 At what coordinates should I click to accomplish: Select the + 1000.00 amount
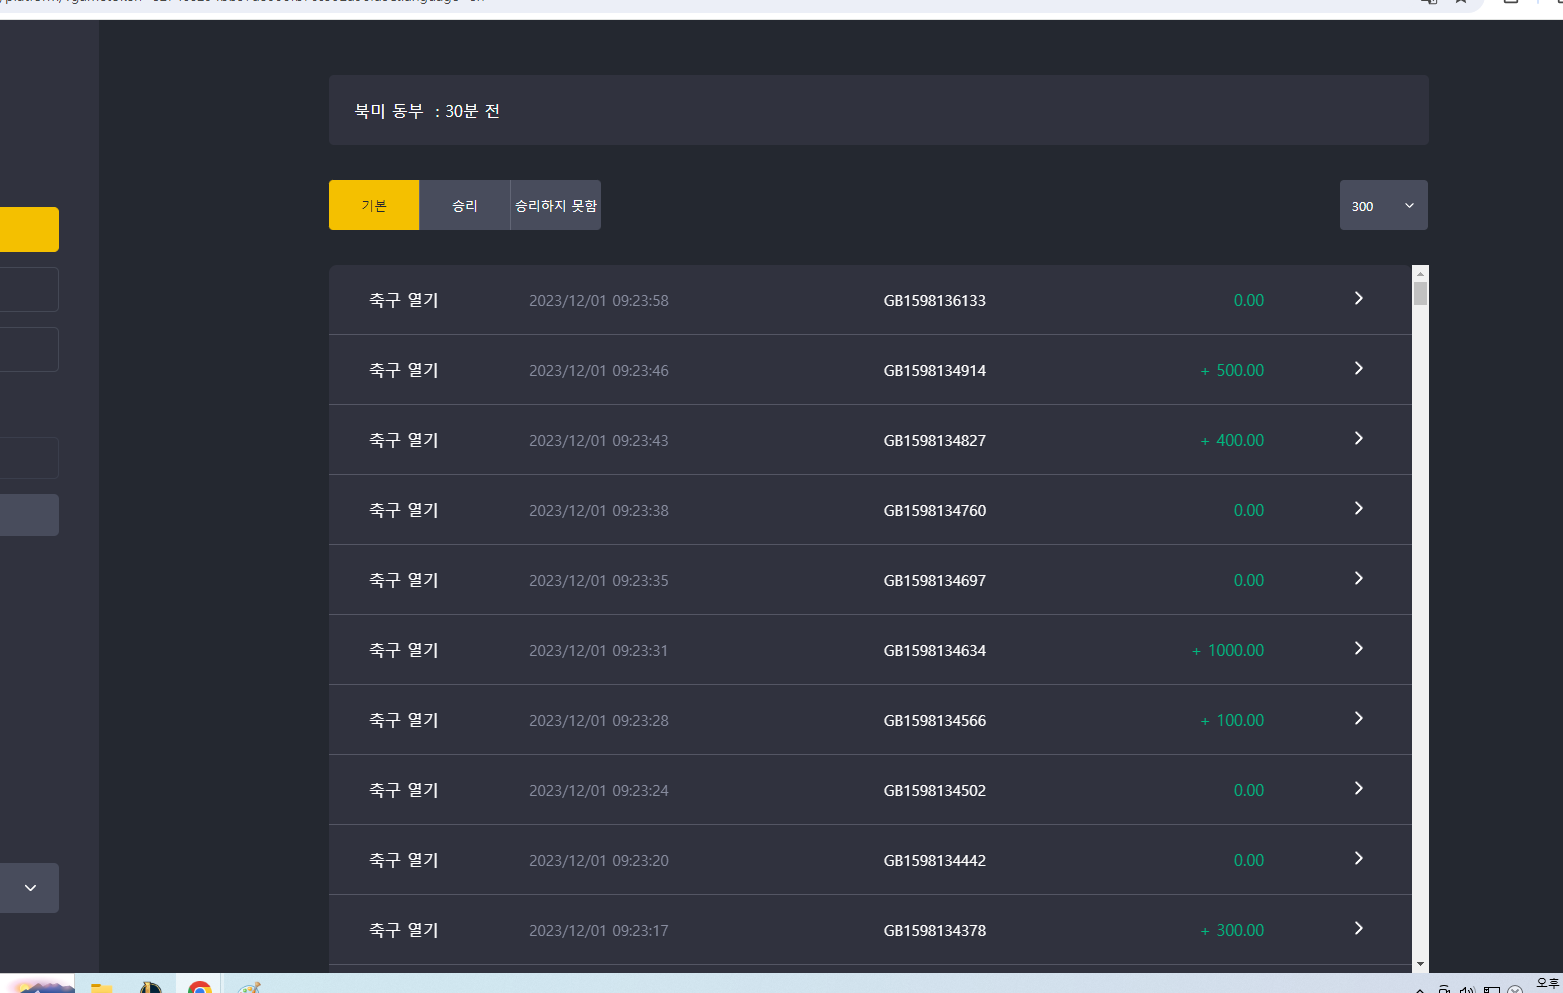1228,650
